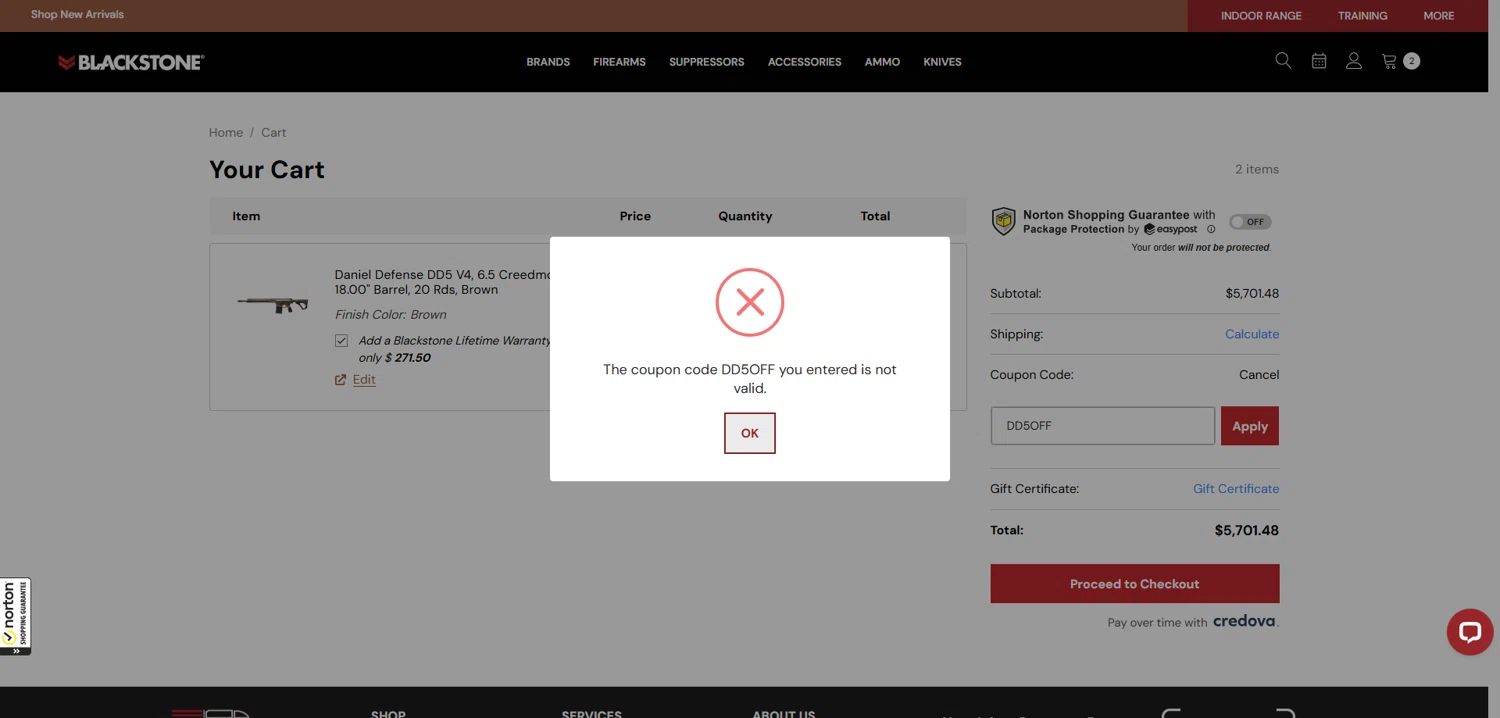Click the cart count badge showing 2
The image size is (1500, 718).
click(x=1411, y=61)
